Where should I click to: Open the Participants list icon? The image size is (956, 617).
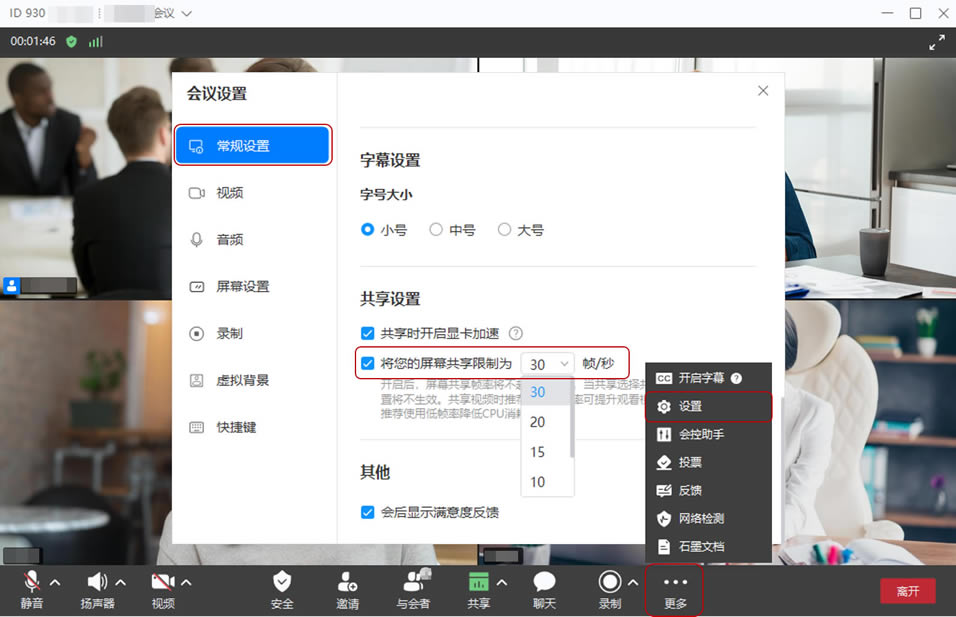412,582
